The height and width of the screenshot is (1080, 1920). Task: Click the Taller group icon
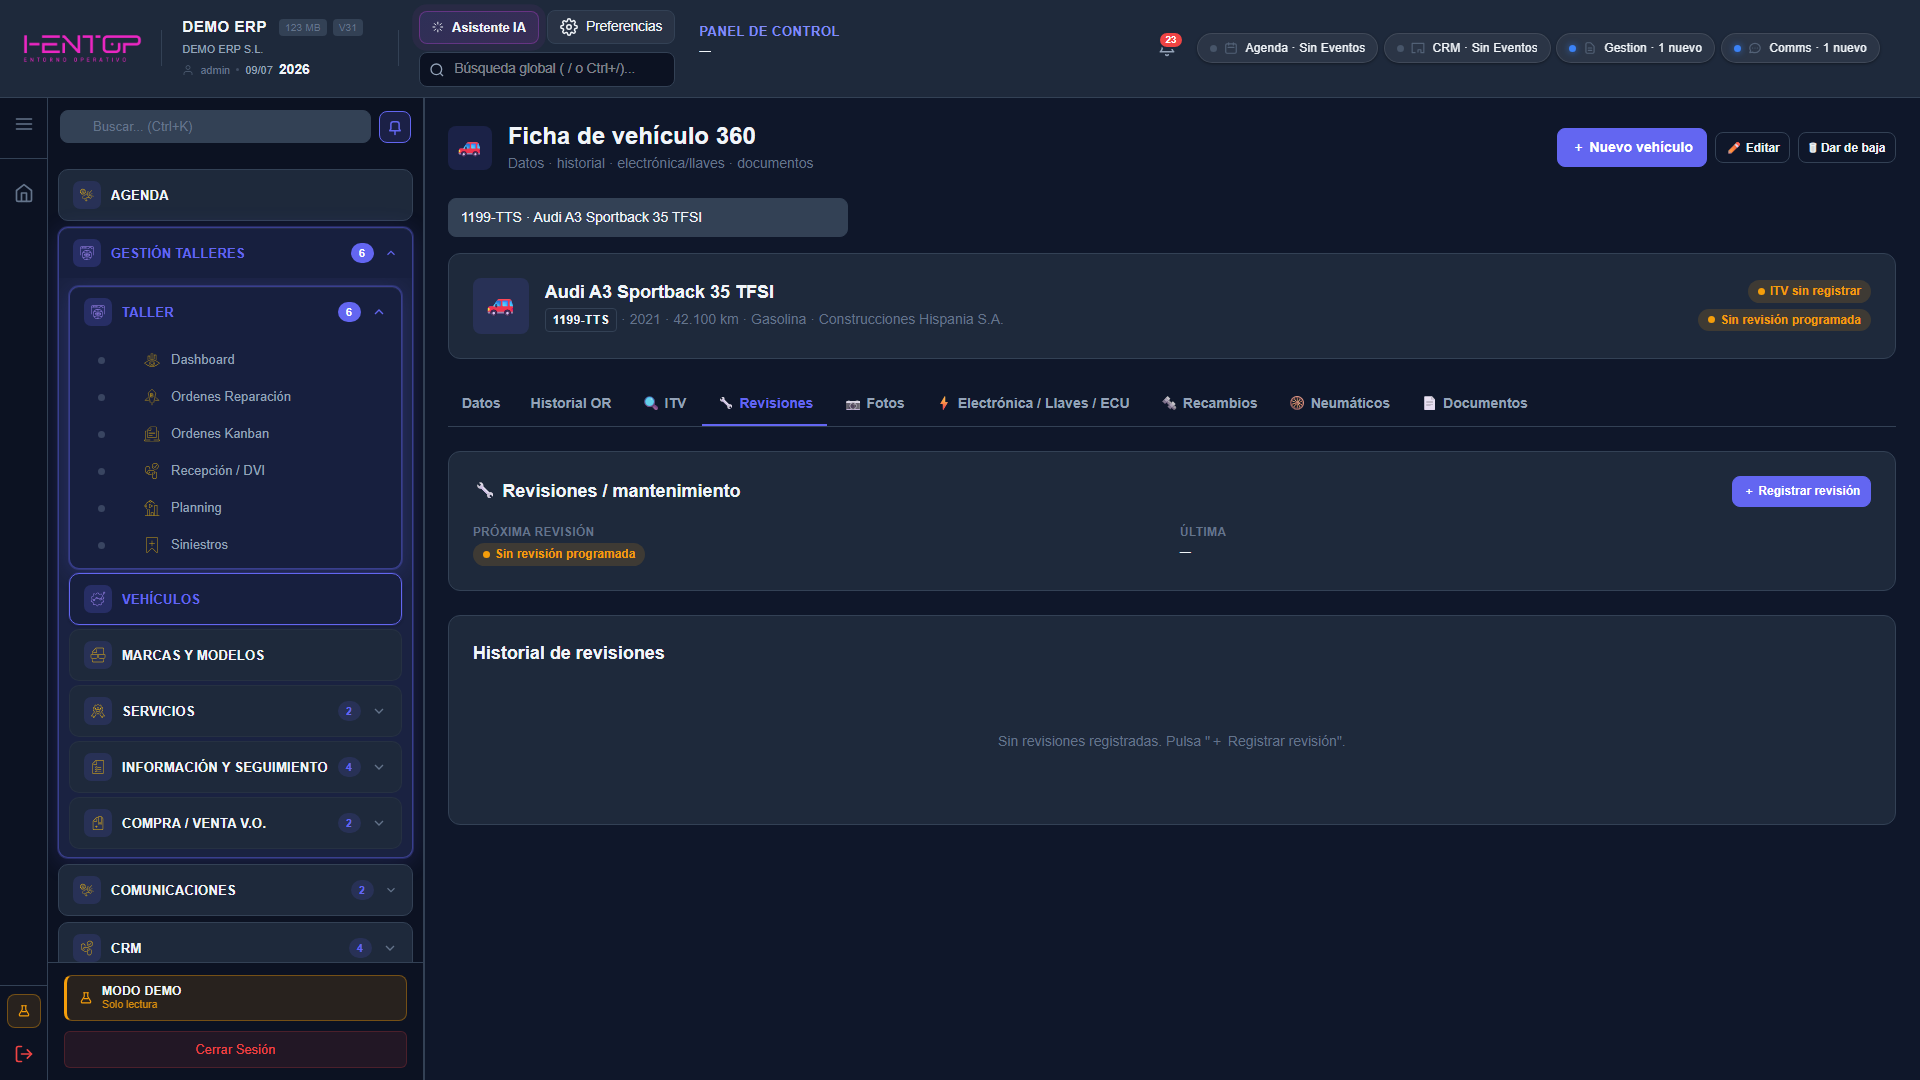pyautogui.click(x=98, y=312)
